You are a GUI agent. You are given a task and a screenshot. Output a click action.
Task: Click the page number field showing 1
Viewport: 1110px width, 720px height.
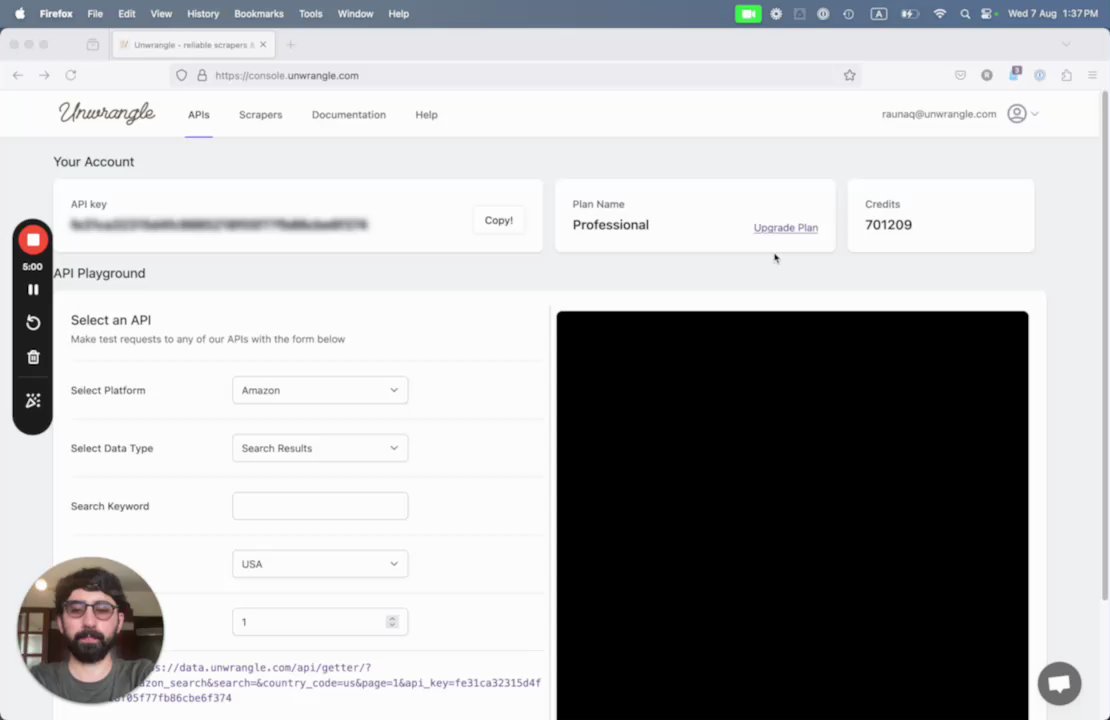(320, 622)
